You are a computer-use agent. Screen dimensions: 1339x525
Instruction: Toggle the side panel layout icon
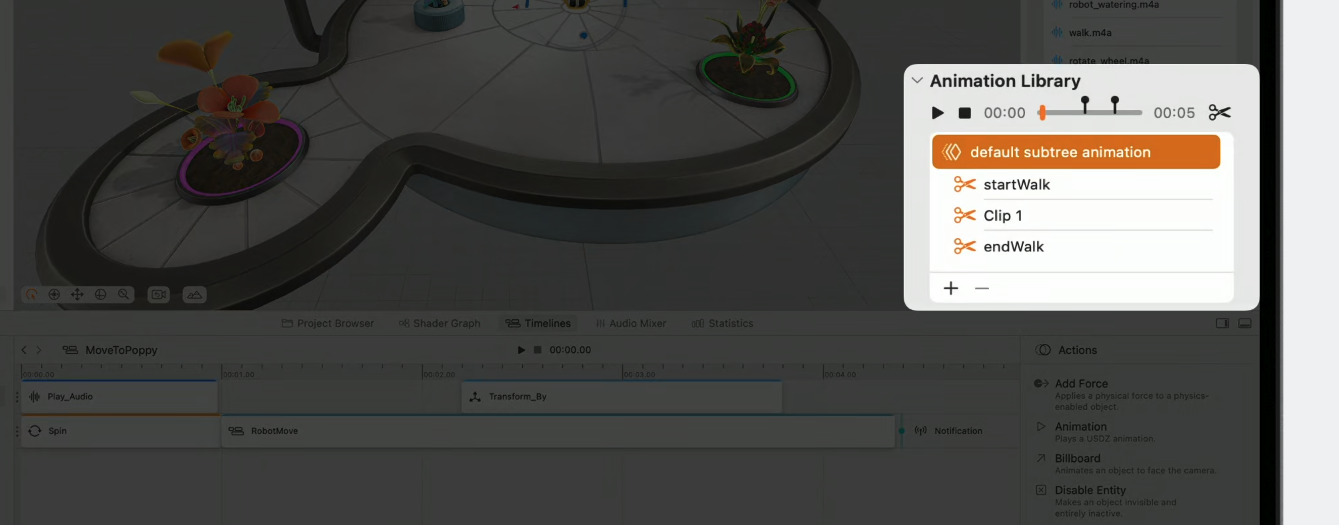pyautogui.click(x=1222, y=323)
